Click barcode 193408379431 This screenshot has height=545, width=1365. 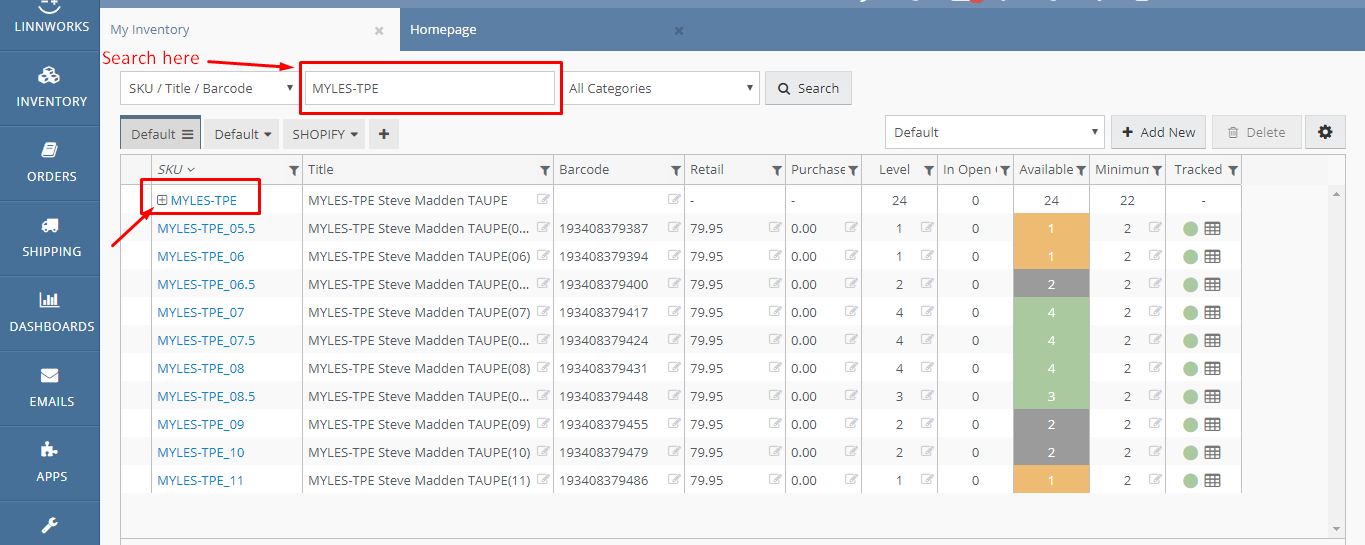pyautogui.click(x=603, y=368)
